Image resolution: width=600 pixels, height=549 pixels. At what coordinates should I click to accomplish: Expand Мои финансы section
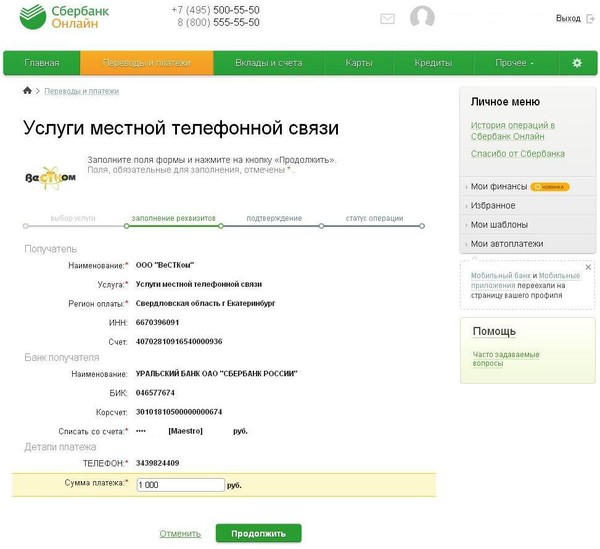(499, 186)
